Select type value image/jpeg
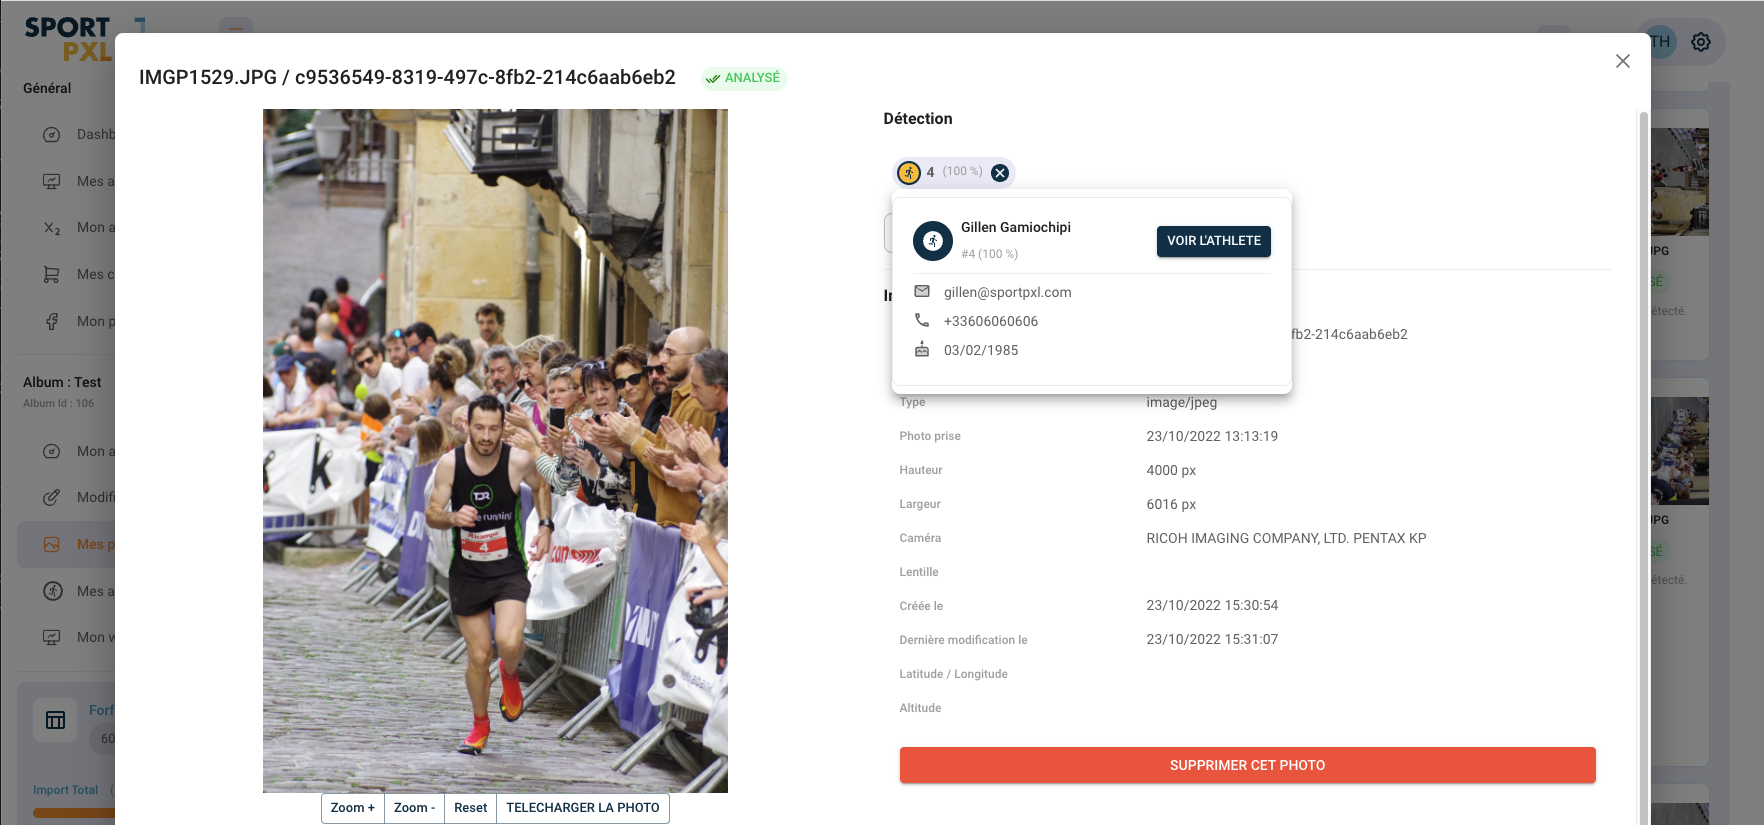The height and width of the screenshot is (825, 1764). click(1181, 402)
